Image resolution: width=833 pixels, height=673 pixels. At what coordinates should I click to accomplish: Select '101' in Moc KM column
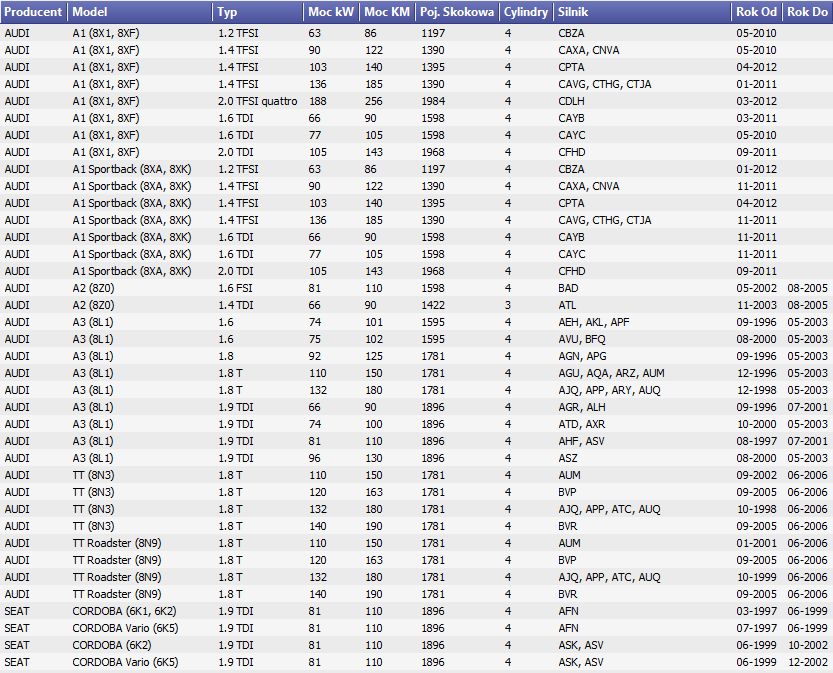pyautogui.click(x=374, y=322)
